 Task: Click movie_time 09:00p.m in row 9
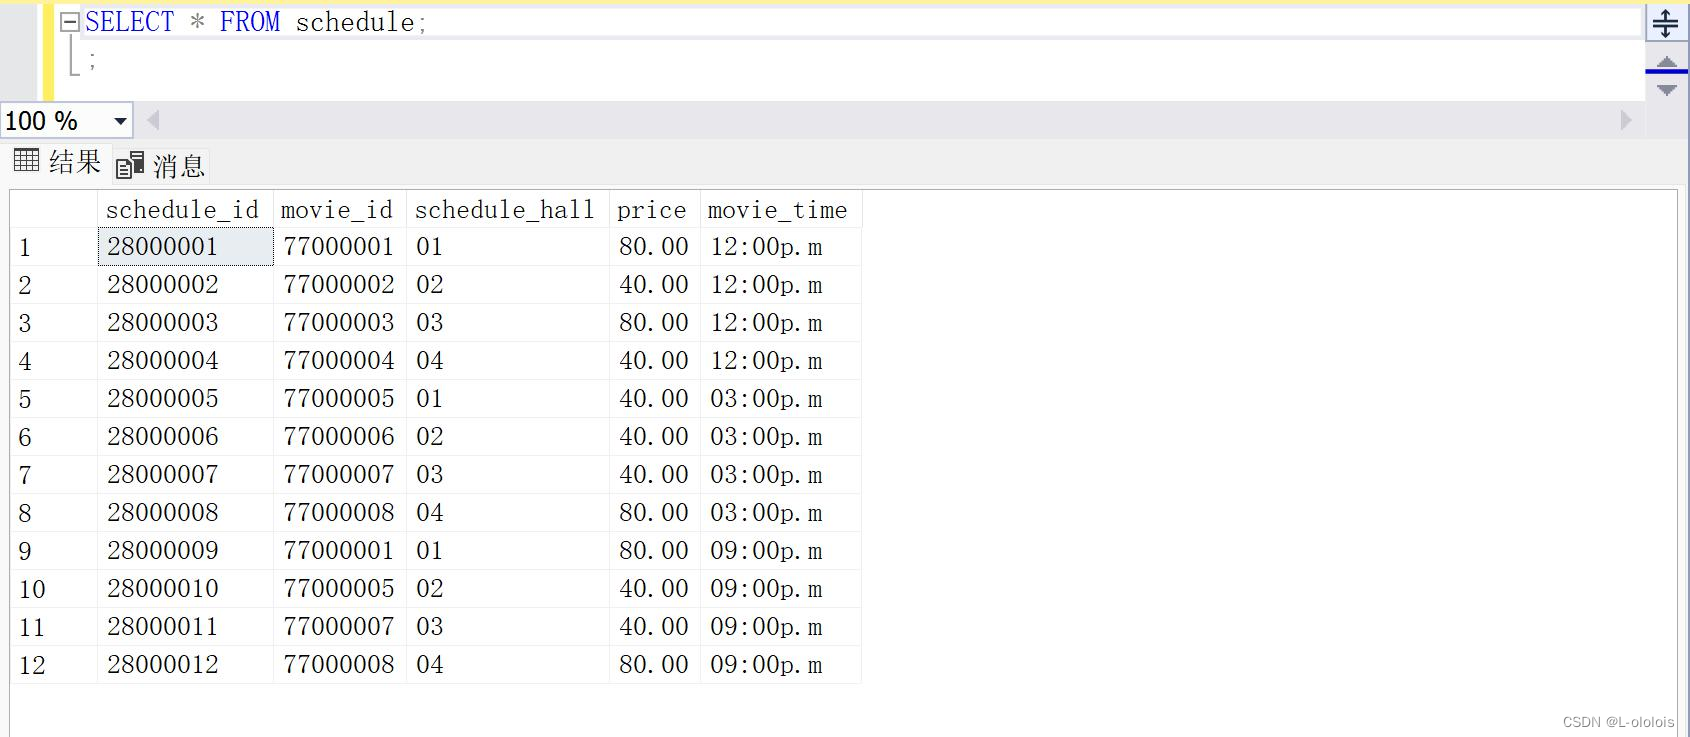781,551
